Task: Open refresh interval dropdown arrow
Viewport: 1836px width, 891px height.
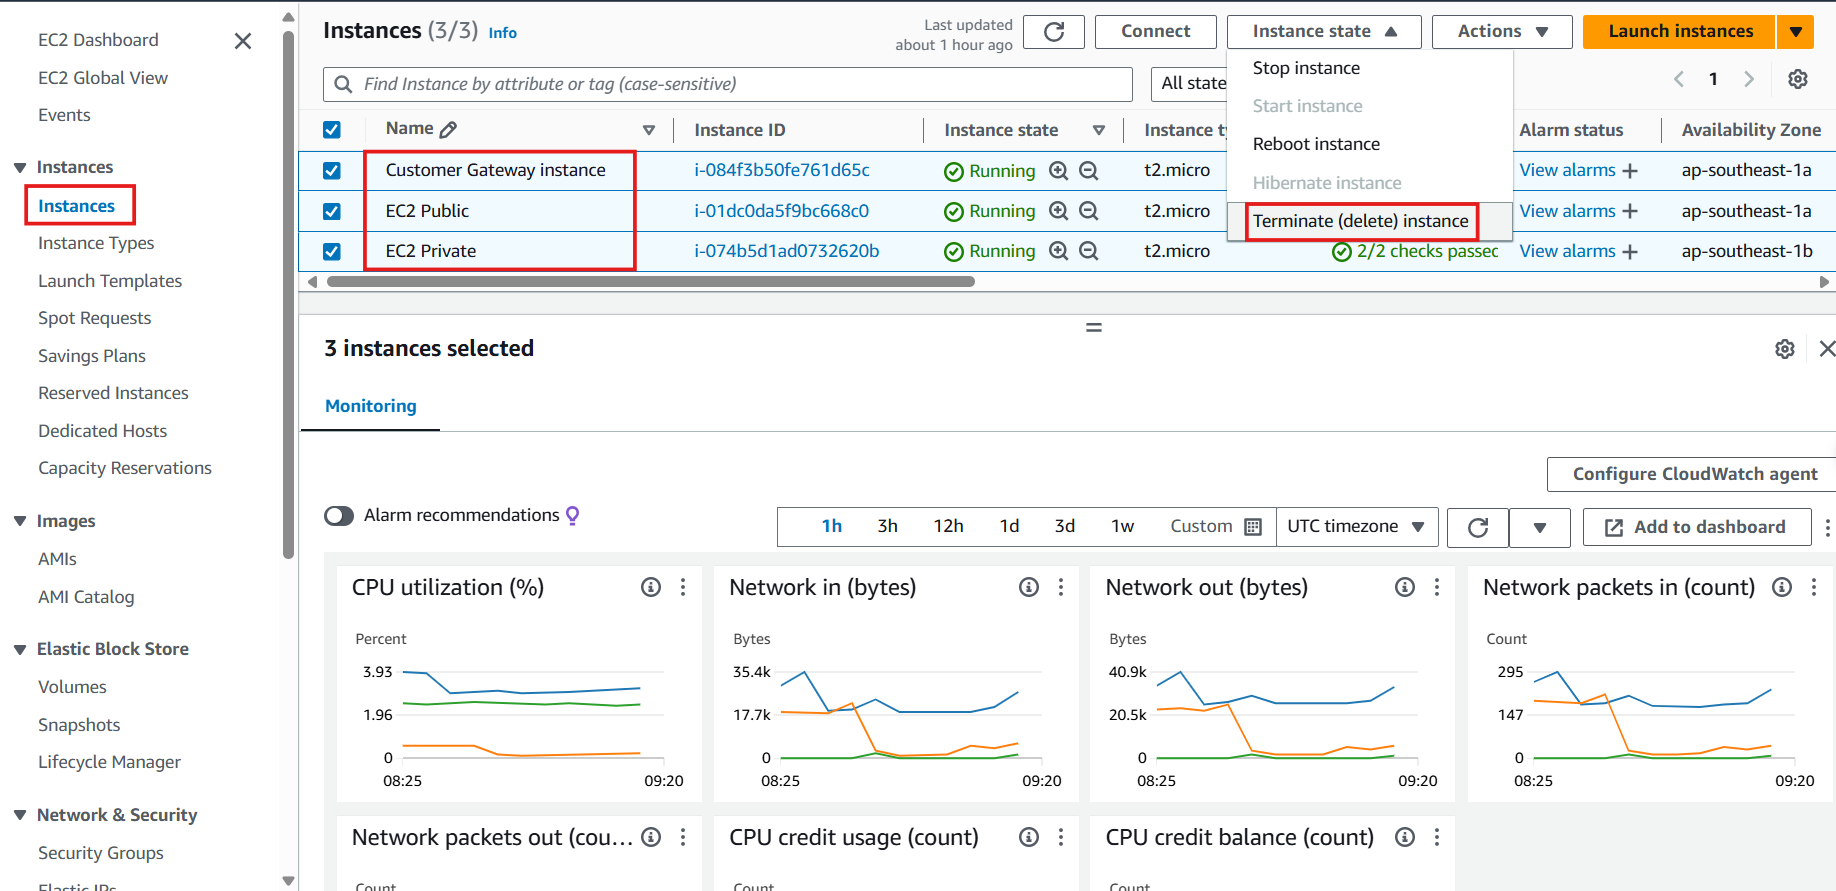Action: [1540, 527]
